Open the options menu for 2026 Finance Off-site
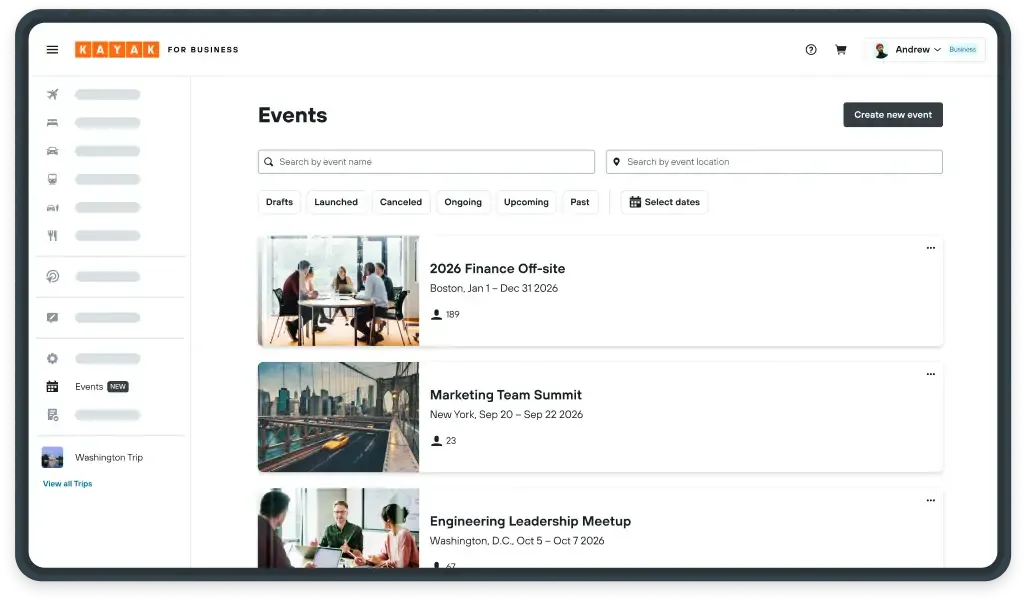This screenshot has height=603, width=1027. coord(930,248)
